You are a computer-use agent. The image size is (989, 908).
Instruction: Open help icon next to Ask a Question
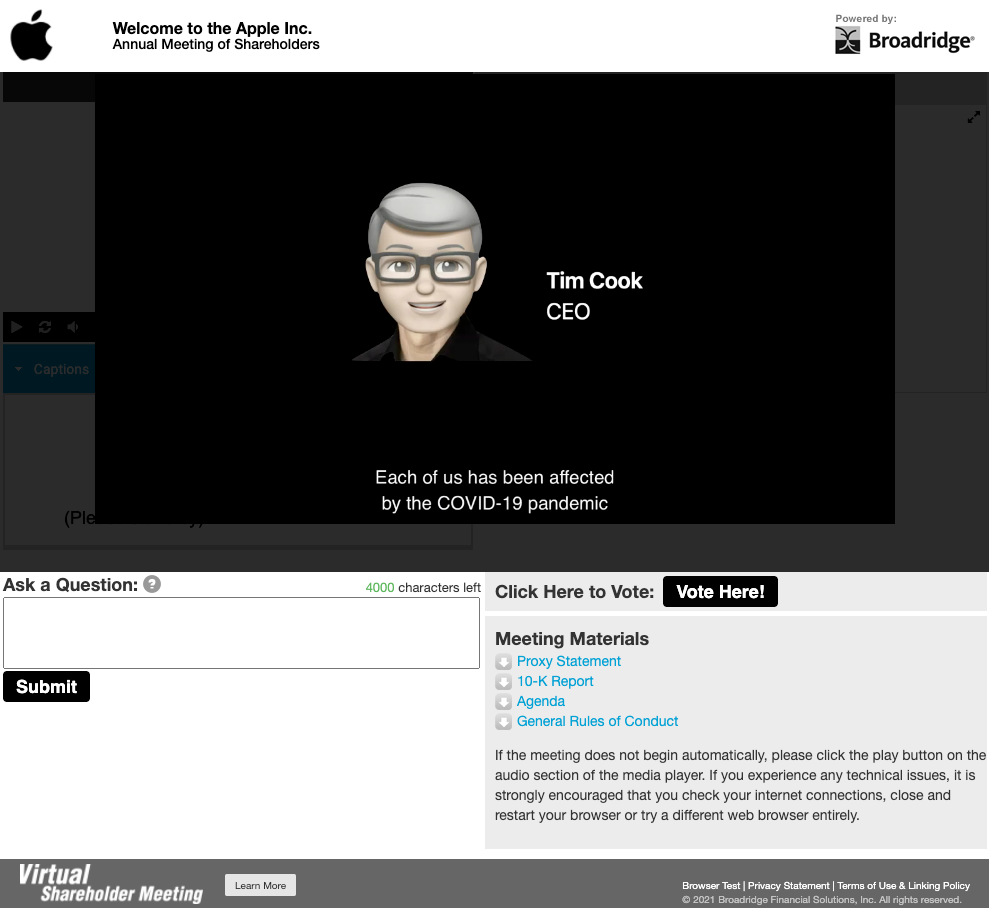tap(152, 584)
